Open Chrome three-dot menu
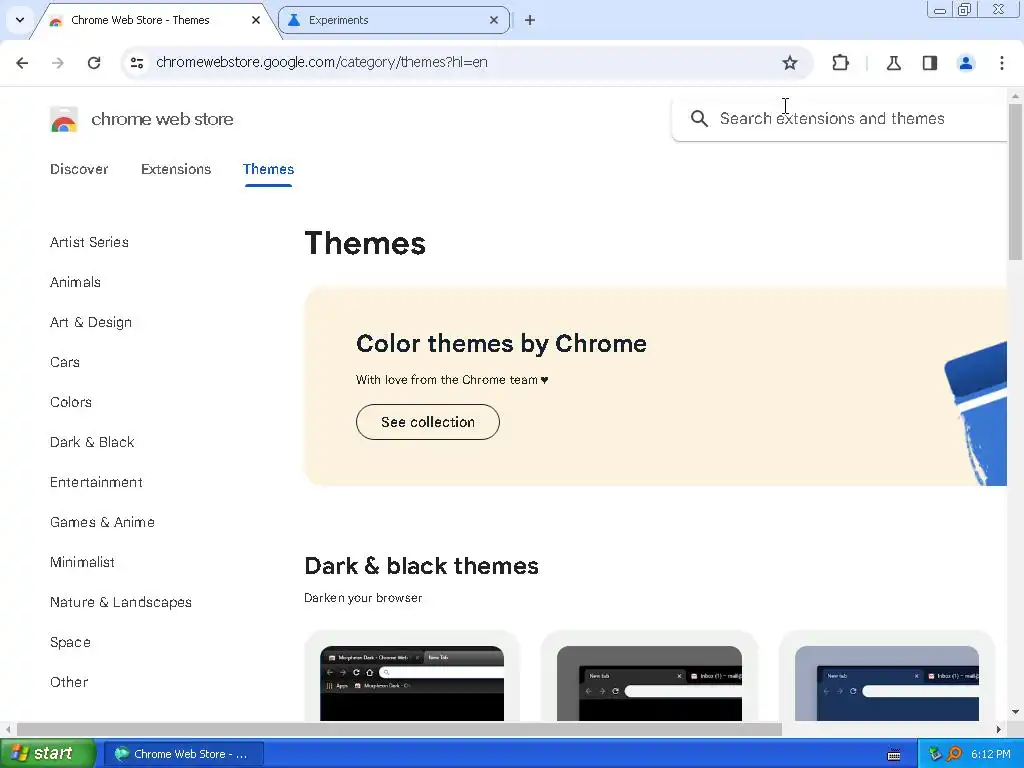1024x768 pixels. coord(1002,63)
